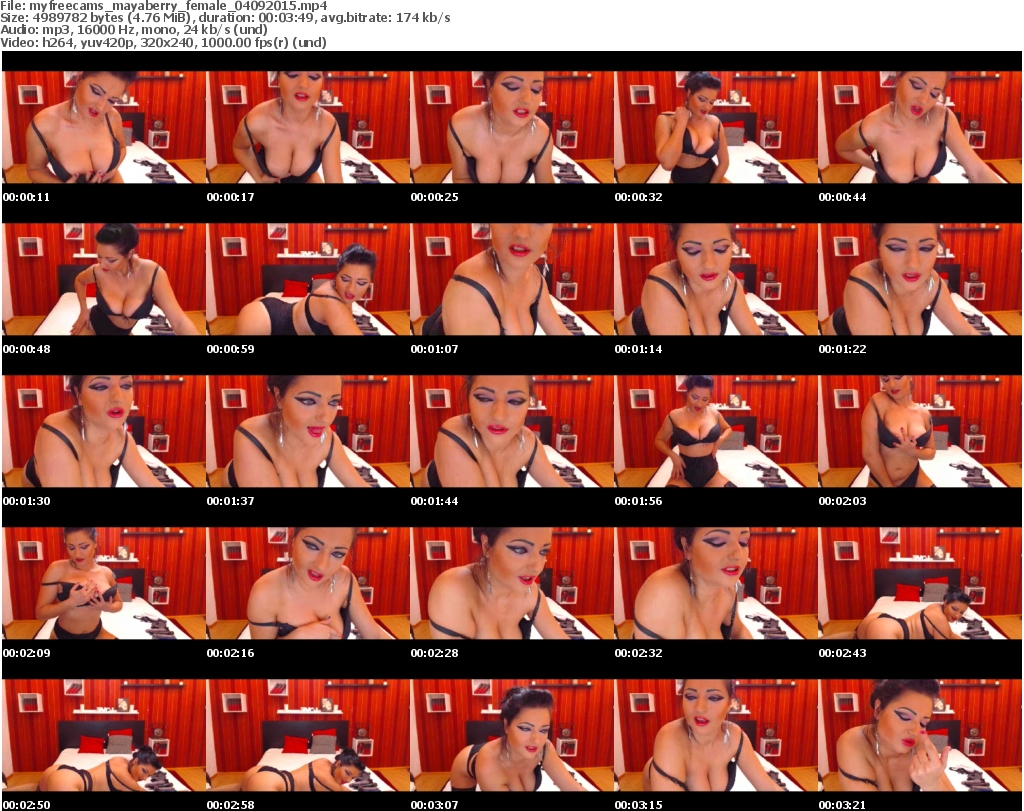
Task: Click the Size and duration info line
Action: (x=225, y=18)
